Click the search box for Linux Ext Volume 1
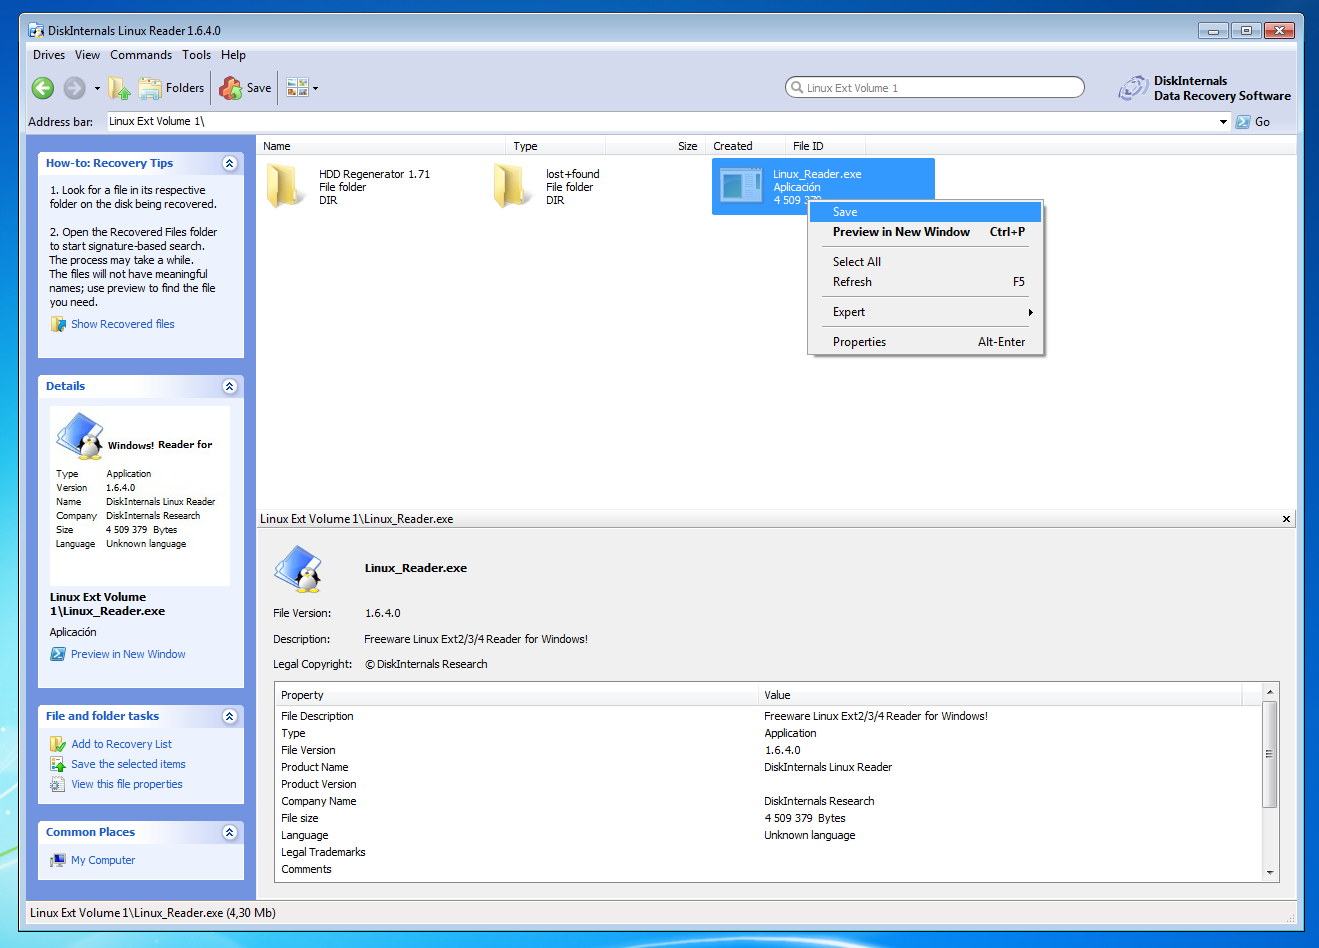1319x948 pixels. (935, 88)
